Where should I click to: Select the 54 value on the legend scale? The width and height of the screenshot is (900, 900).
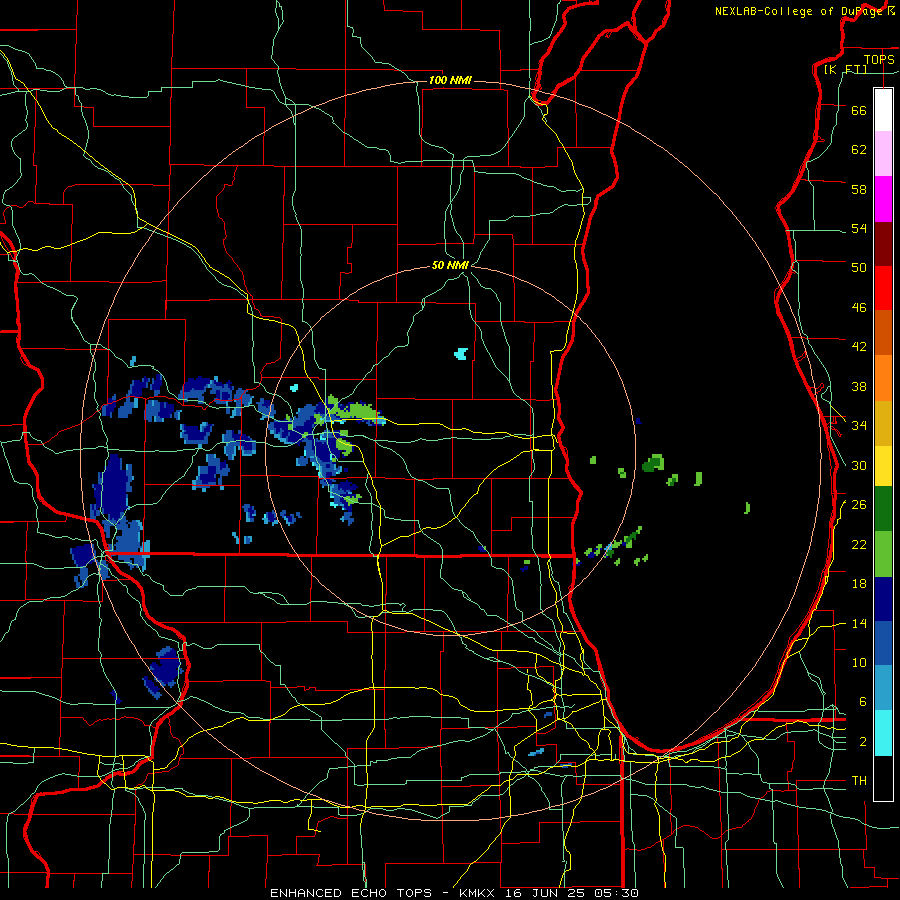tap(859, 228)
